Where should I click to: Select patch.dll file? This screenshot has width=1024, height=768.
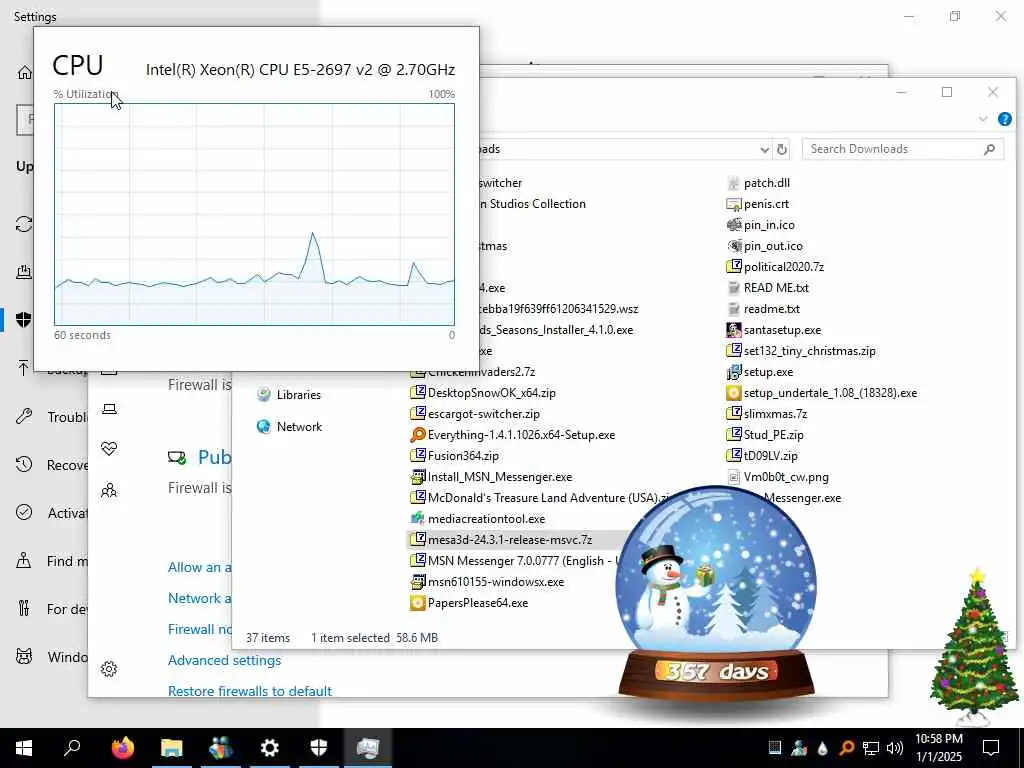click(758, 183)
